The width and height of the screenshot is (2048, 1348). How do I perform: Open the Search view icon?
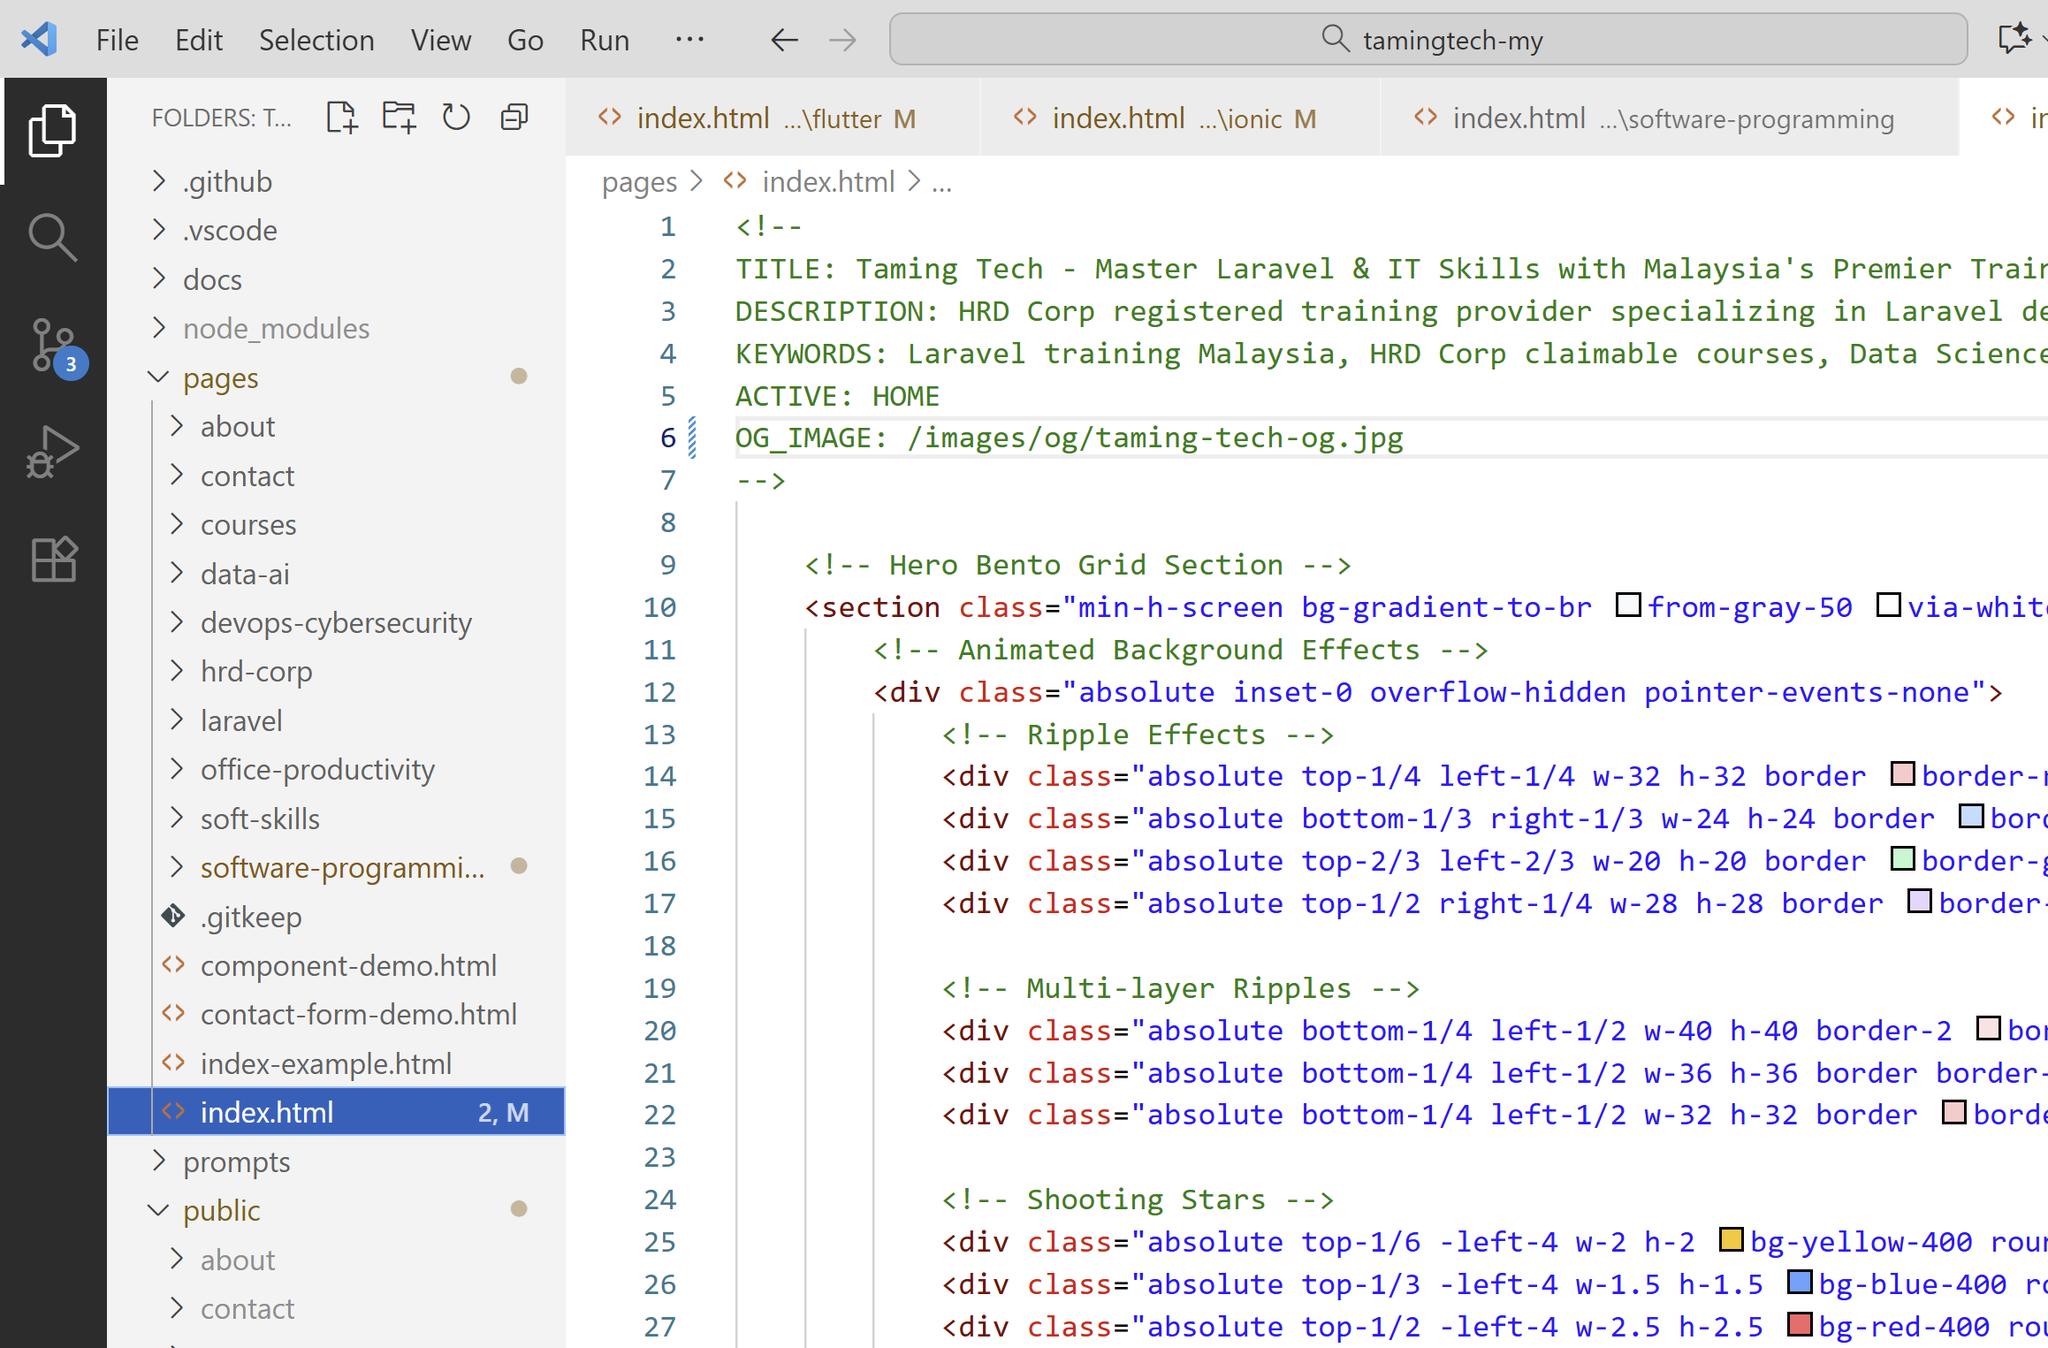(x=53, y=238)
